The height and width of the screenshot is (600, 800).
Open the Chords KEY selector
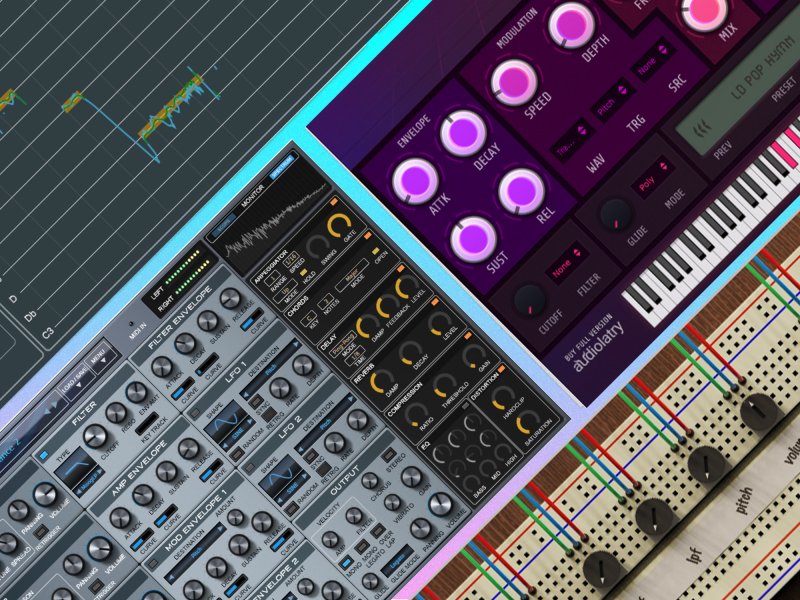[308, 319]
